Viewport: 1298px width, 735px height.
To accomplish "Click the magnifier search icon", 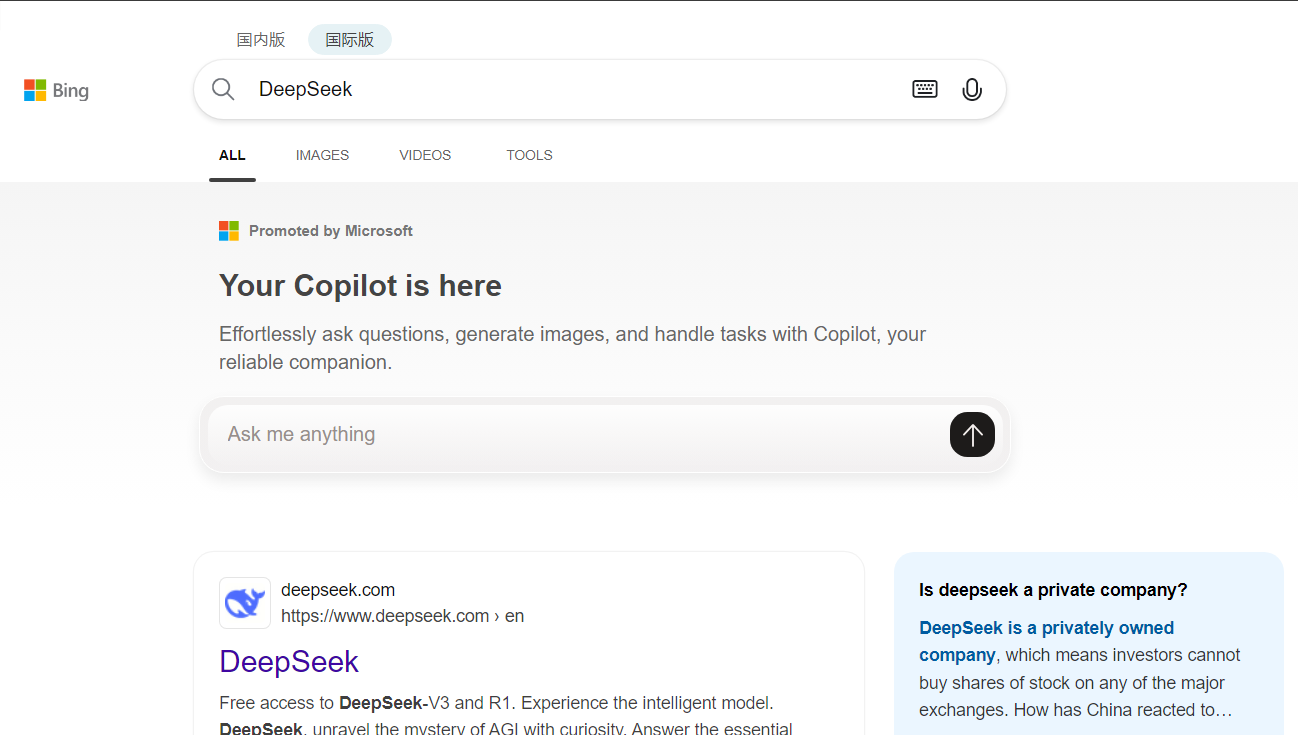I will pos(223,89).
